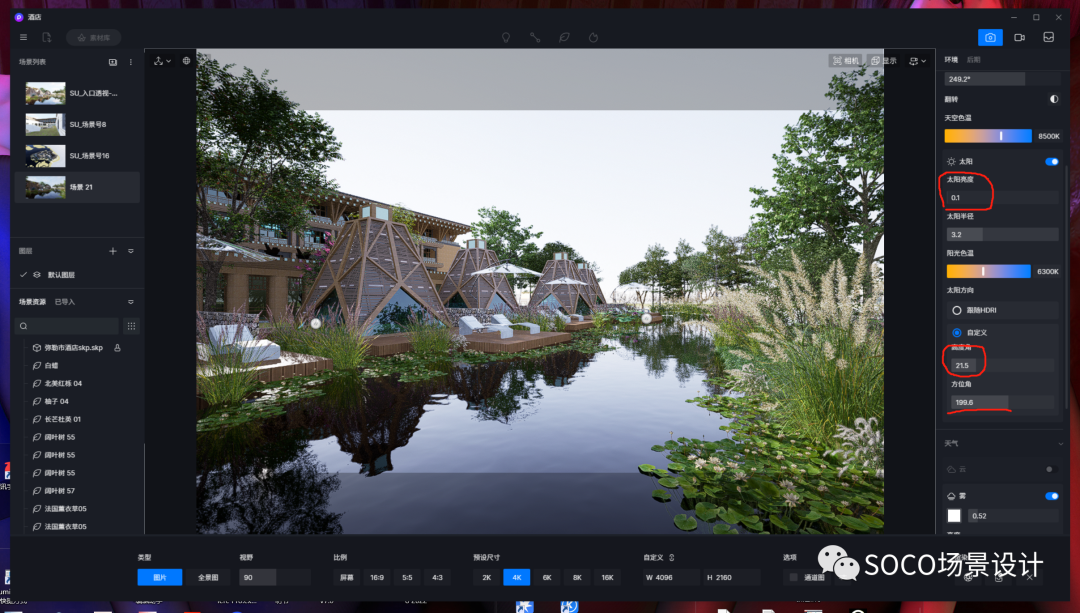Click lock icon beside 弥勒市酒店.skp
Image resolution: width=1080 pixels, height=613 pixels.
click(117, 348)
